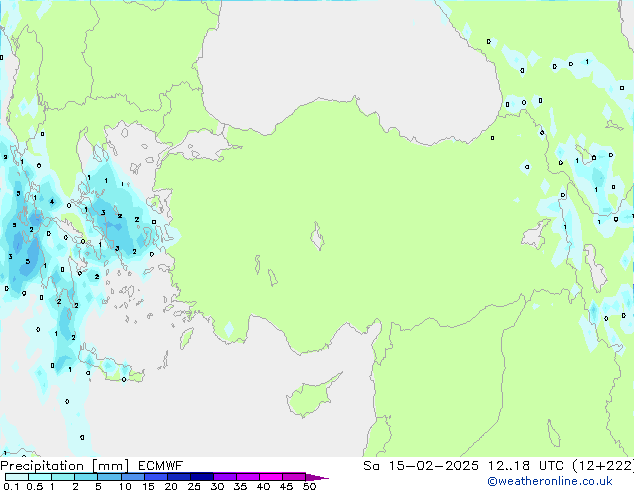
Task: Click the date "Sa 15-02-2025"
Action: click(421, 466)
